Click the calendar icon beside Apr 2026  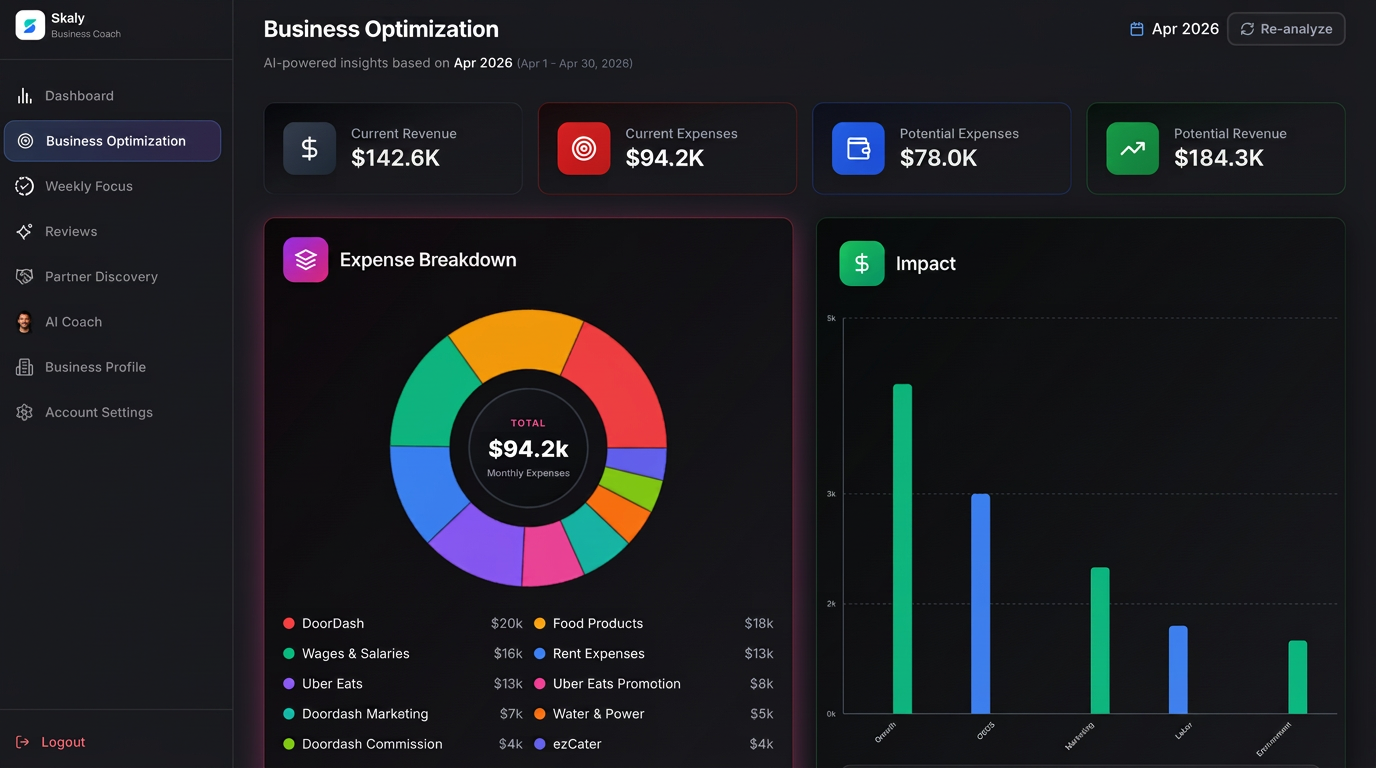coord(1137,29)
